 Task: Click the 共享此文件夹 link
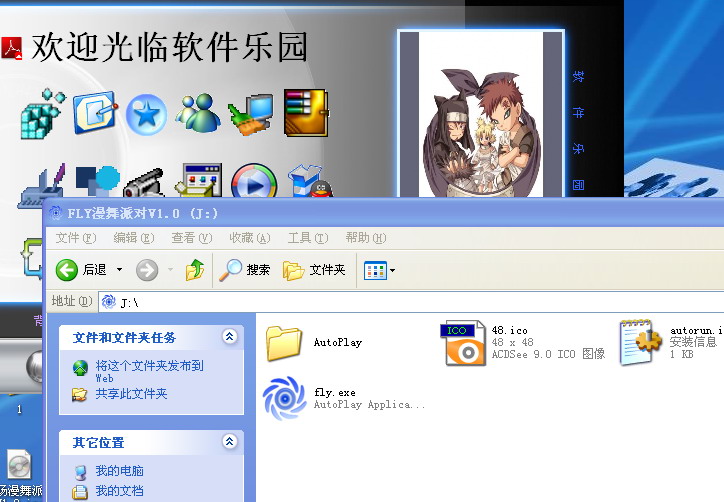coord(131,394)
